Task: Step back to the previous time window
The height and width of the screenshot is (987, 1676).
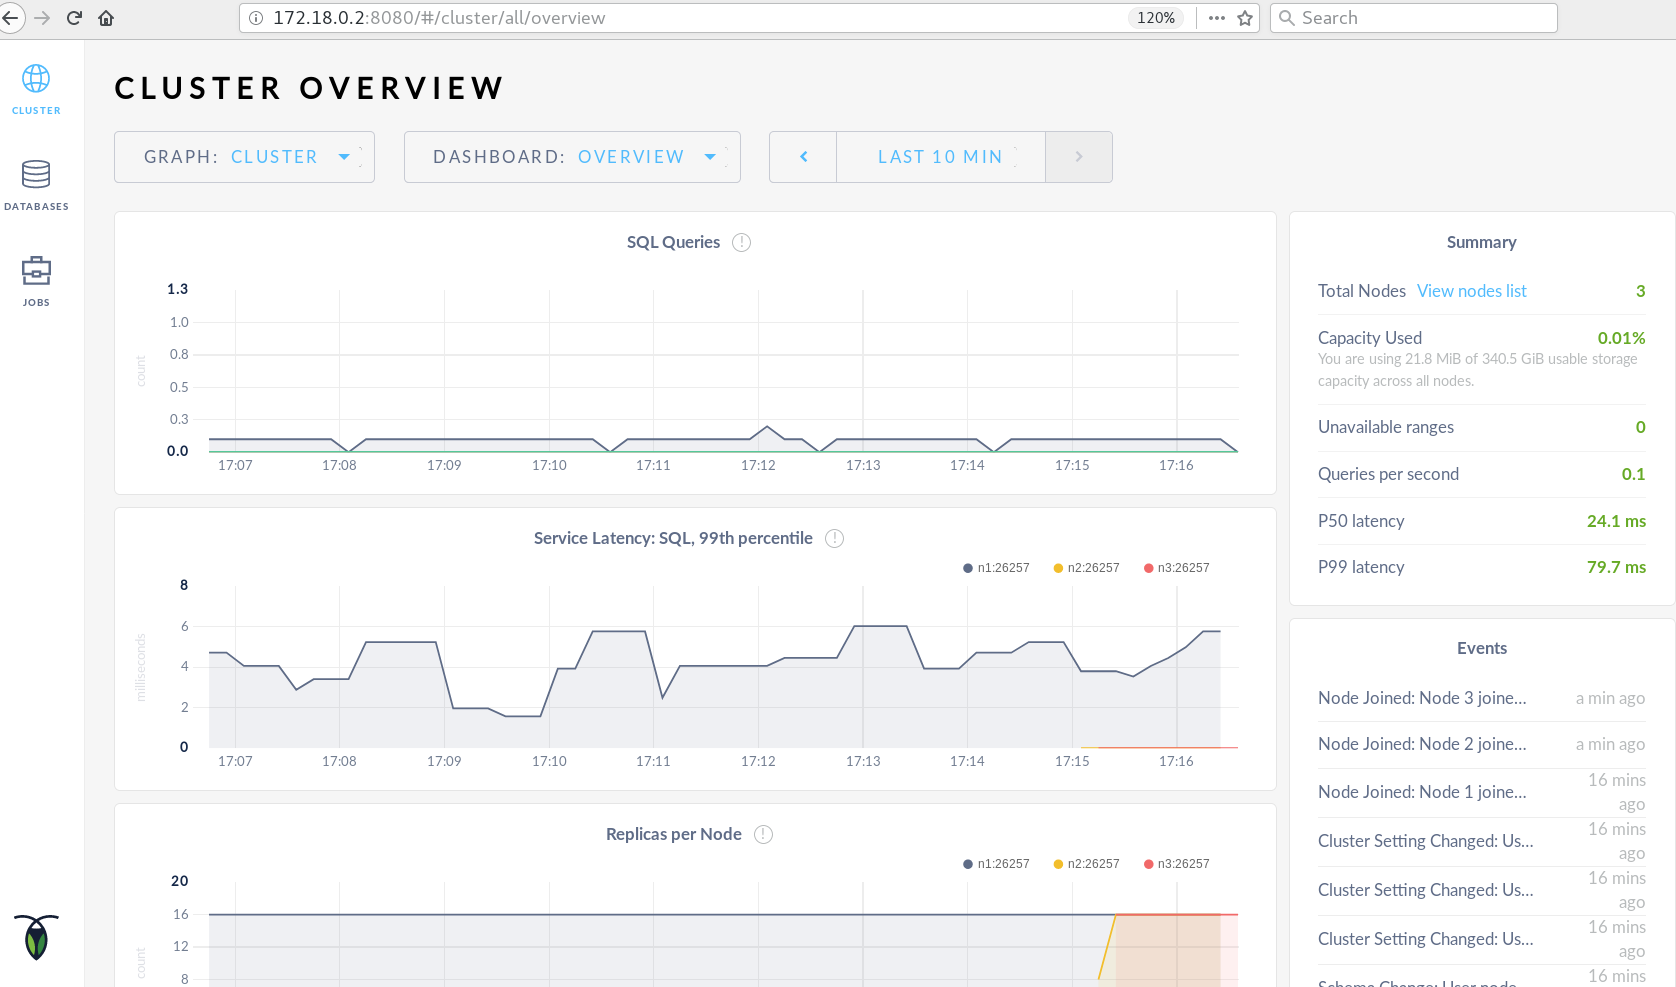Action: pos(803,157)
